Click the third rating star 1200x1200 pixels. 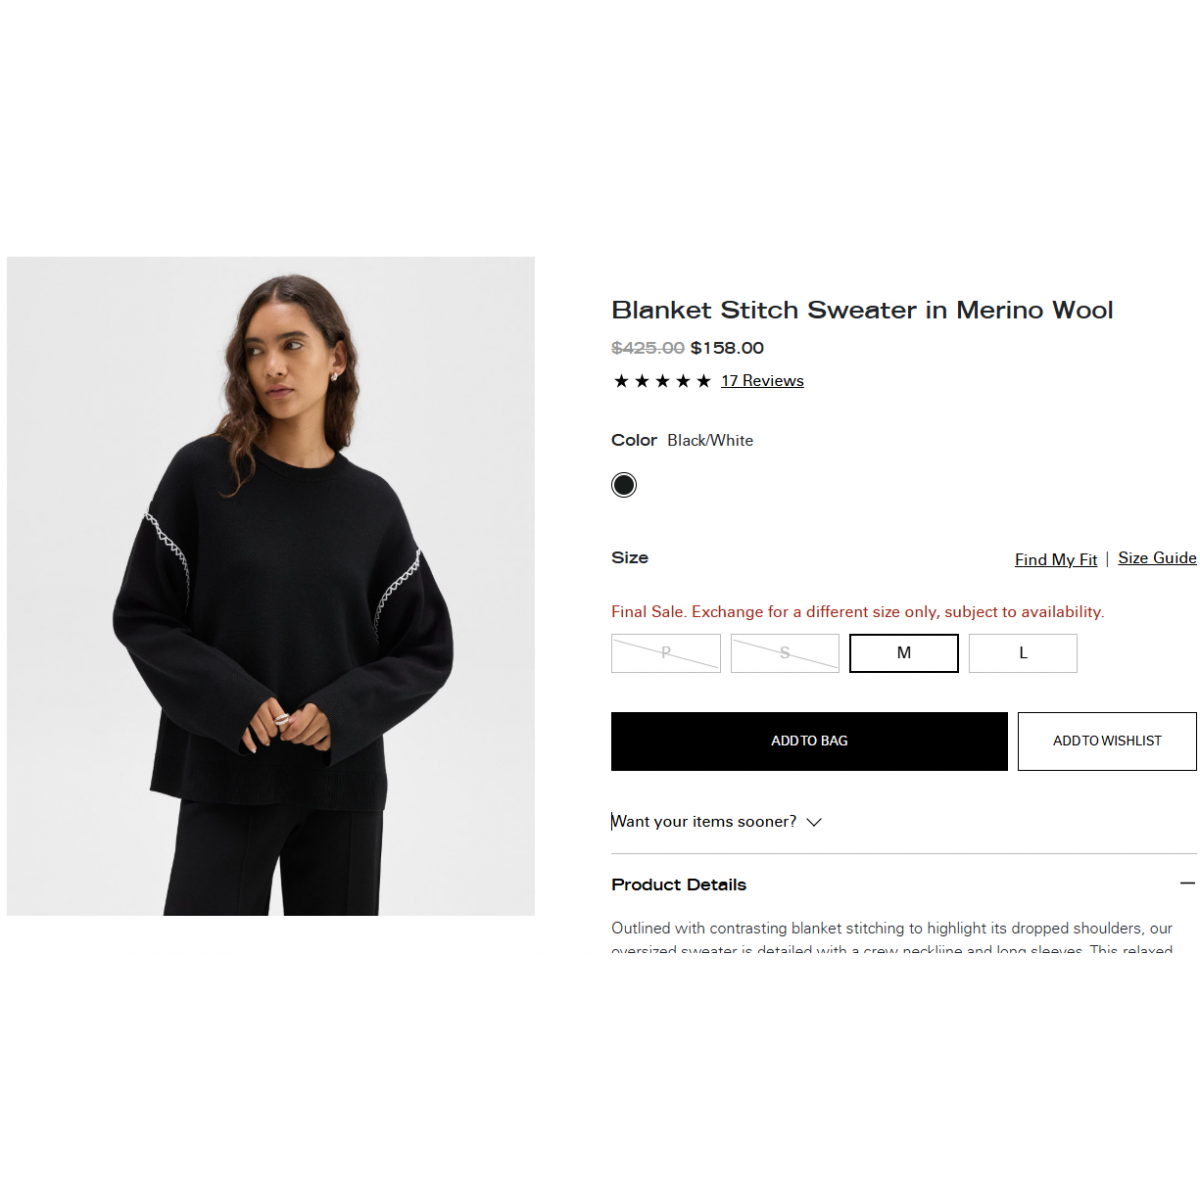[662, 381]
